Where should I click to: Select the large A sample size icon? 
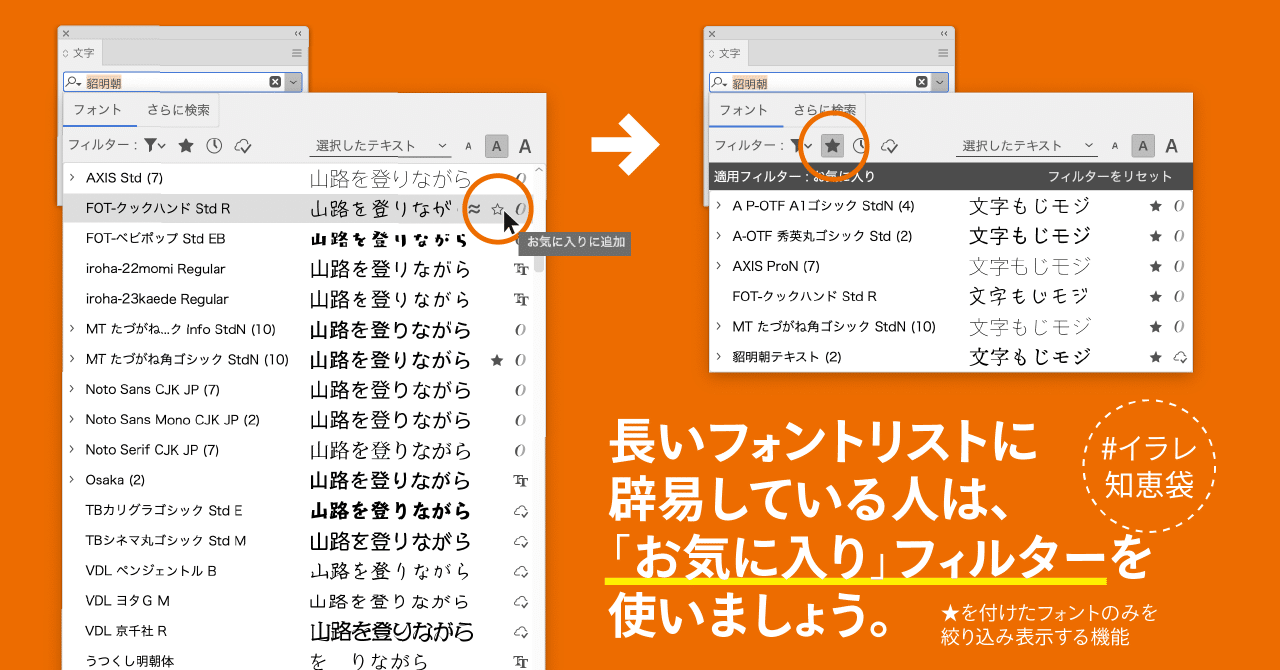tap(525, 145)
